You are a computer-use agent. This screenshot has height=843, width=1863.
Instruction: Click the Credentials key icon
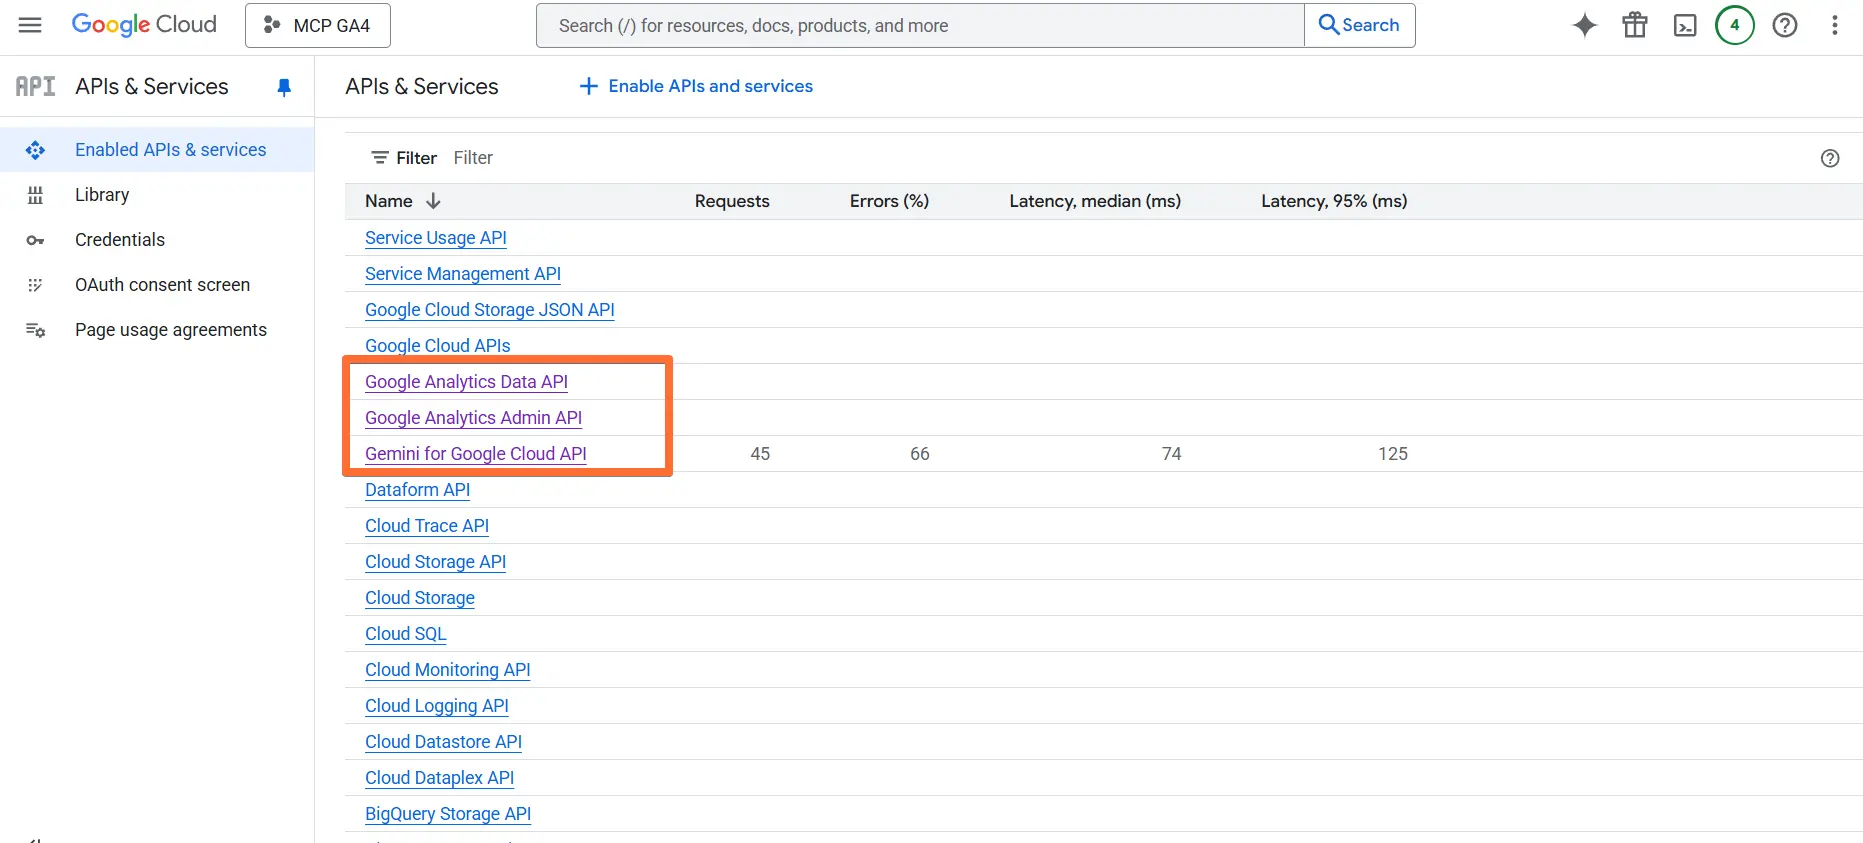35,240
